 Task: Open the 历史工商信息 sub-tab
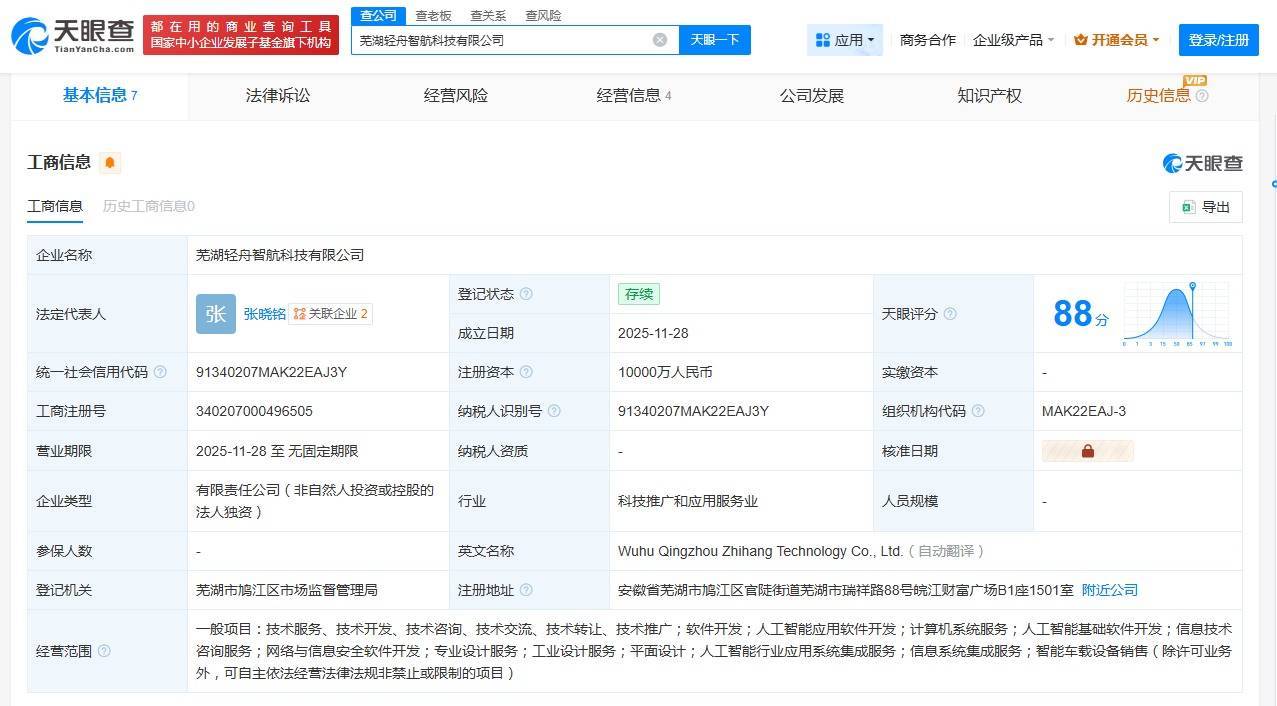click(148, 206)
